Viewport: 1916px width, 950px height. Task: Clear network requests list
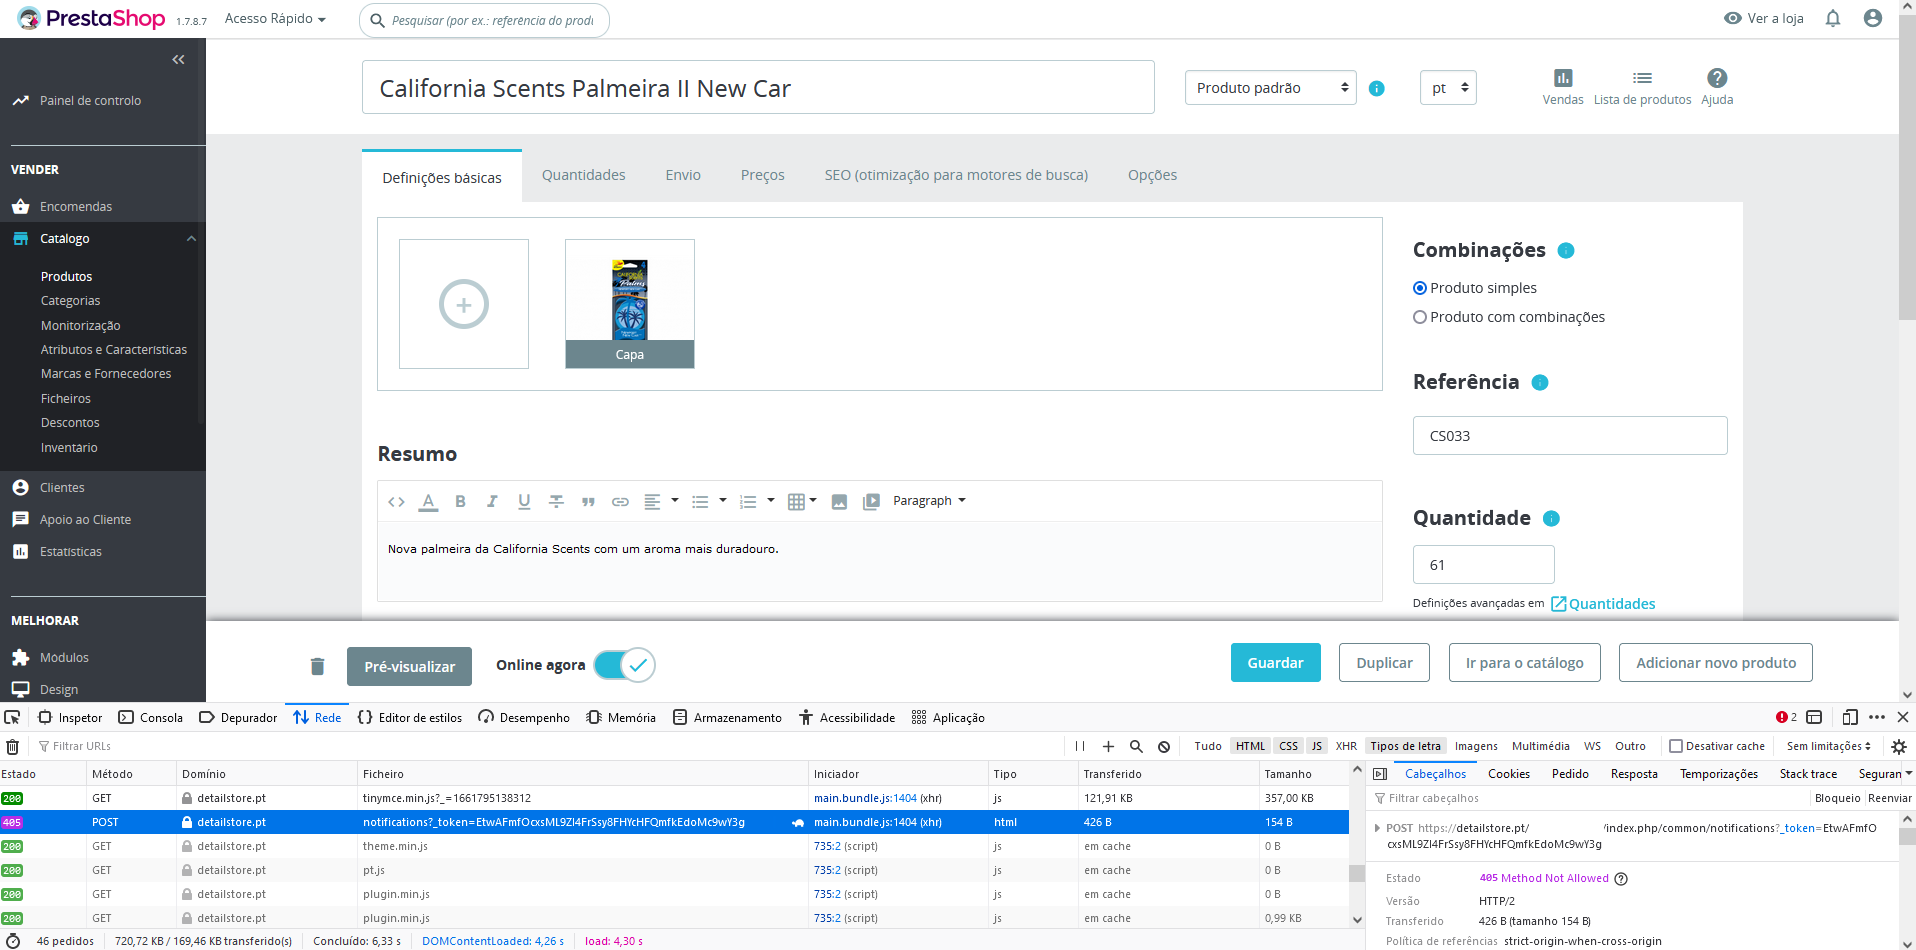pyautogui.click(x=13, y=746)
